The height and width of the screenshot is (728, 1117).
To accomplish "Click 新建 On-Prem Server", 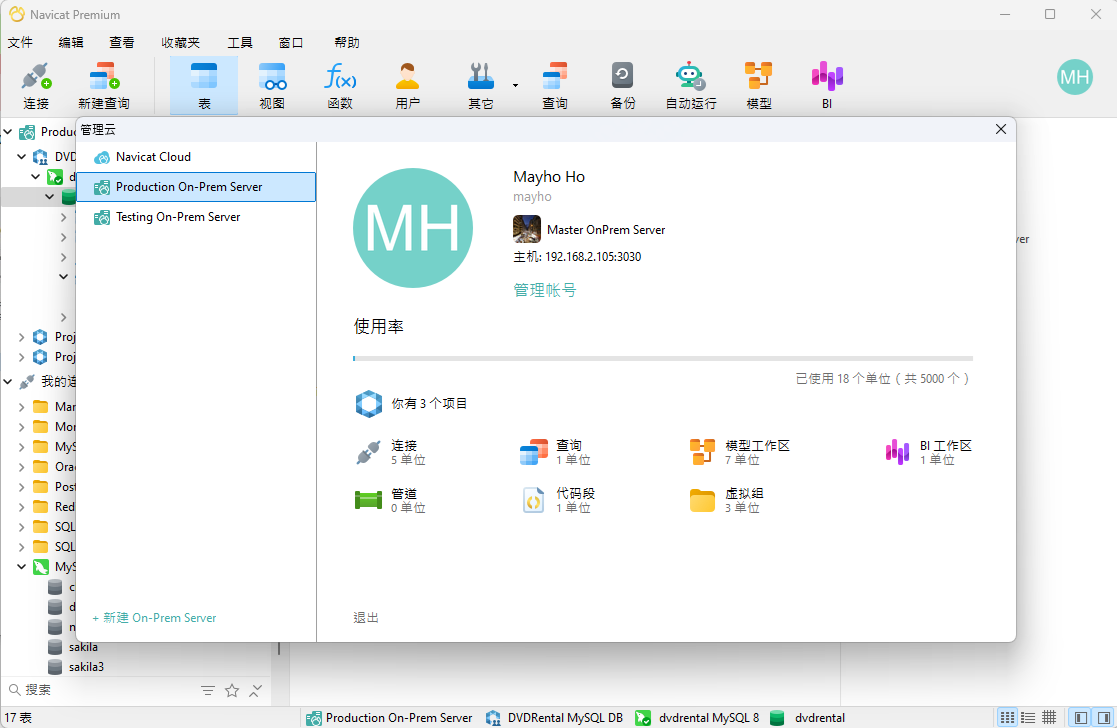I will point(153,618).
